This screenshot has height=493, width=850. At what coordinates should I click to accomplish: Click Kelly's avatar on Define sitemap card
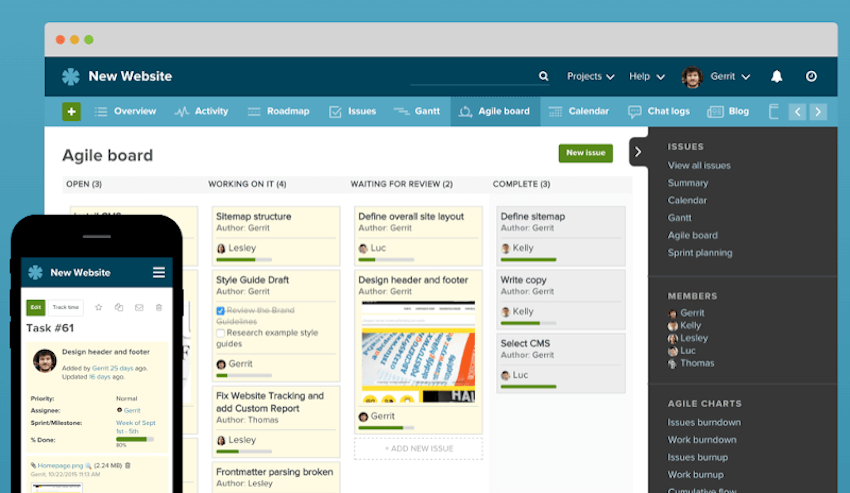pos(505,248)
